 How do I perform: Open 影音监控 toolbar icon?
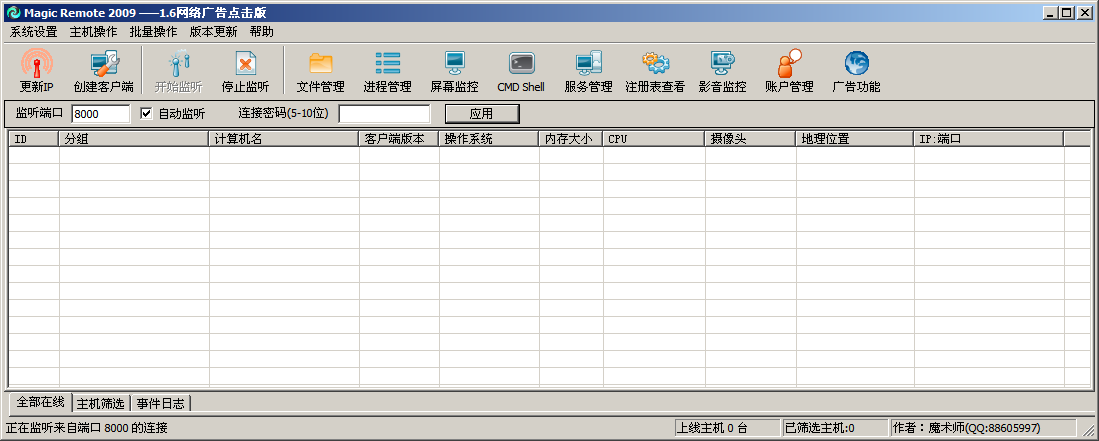722,64
